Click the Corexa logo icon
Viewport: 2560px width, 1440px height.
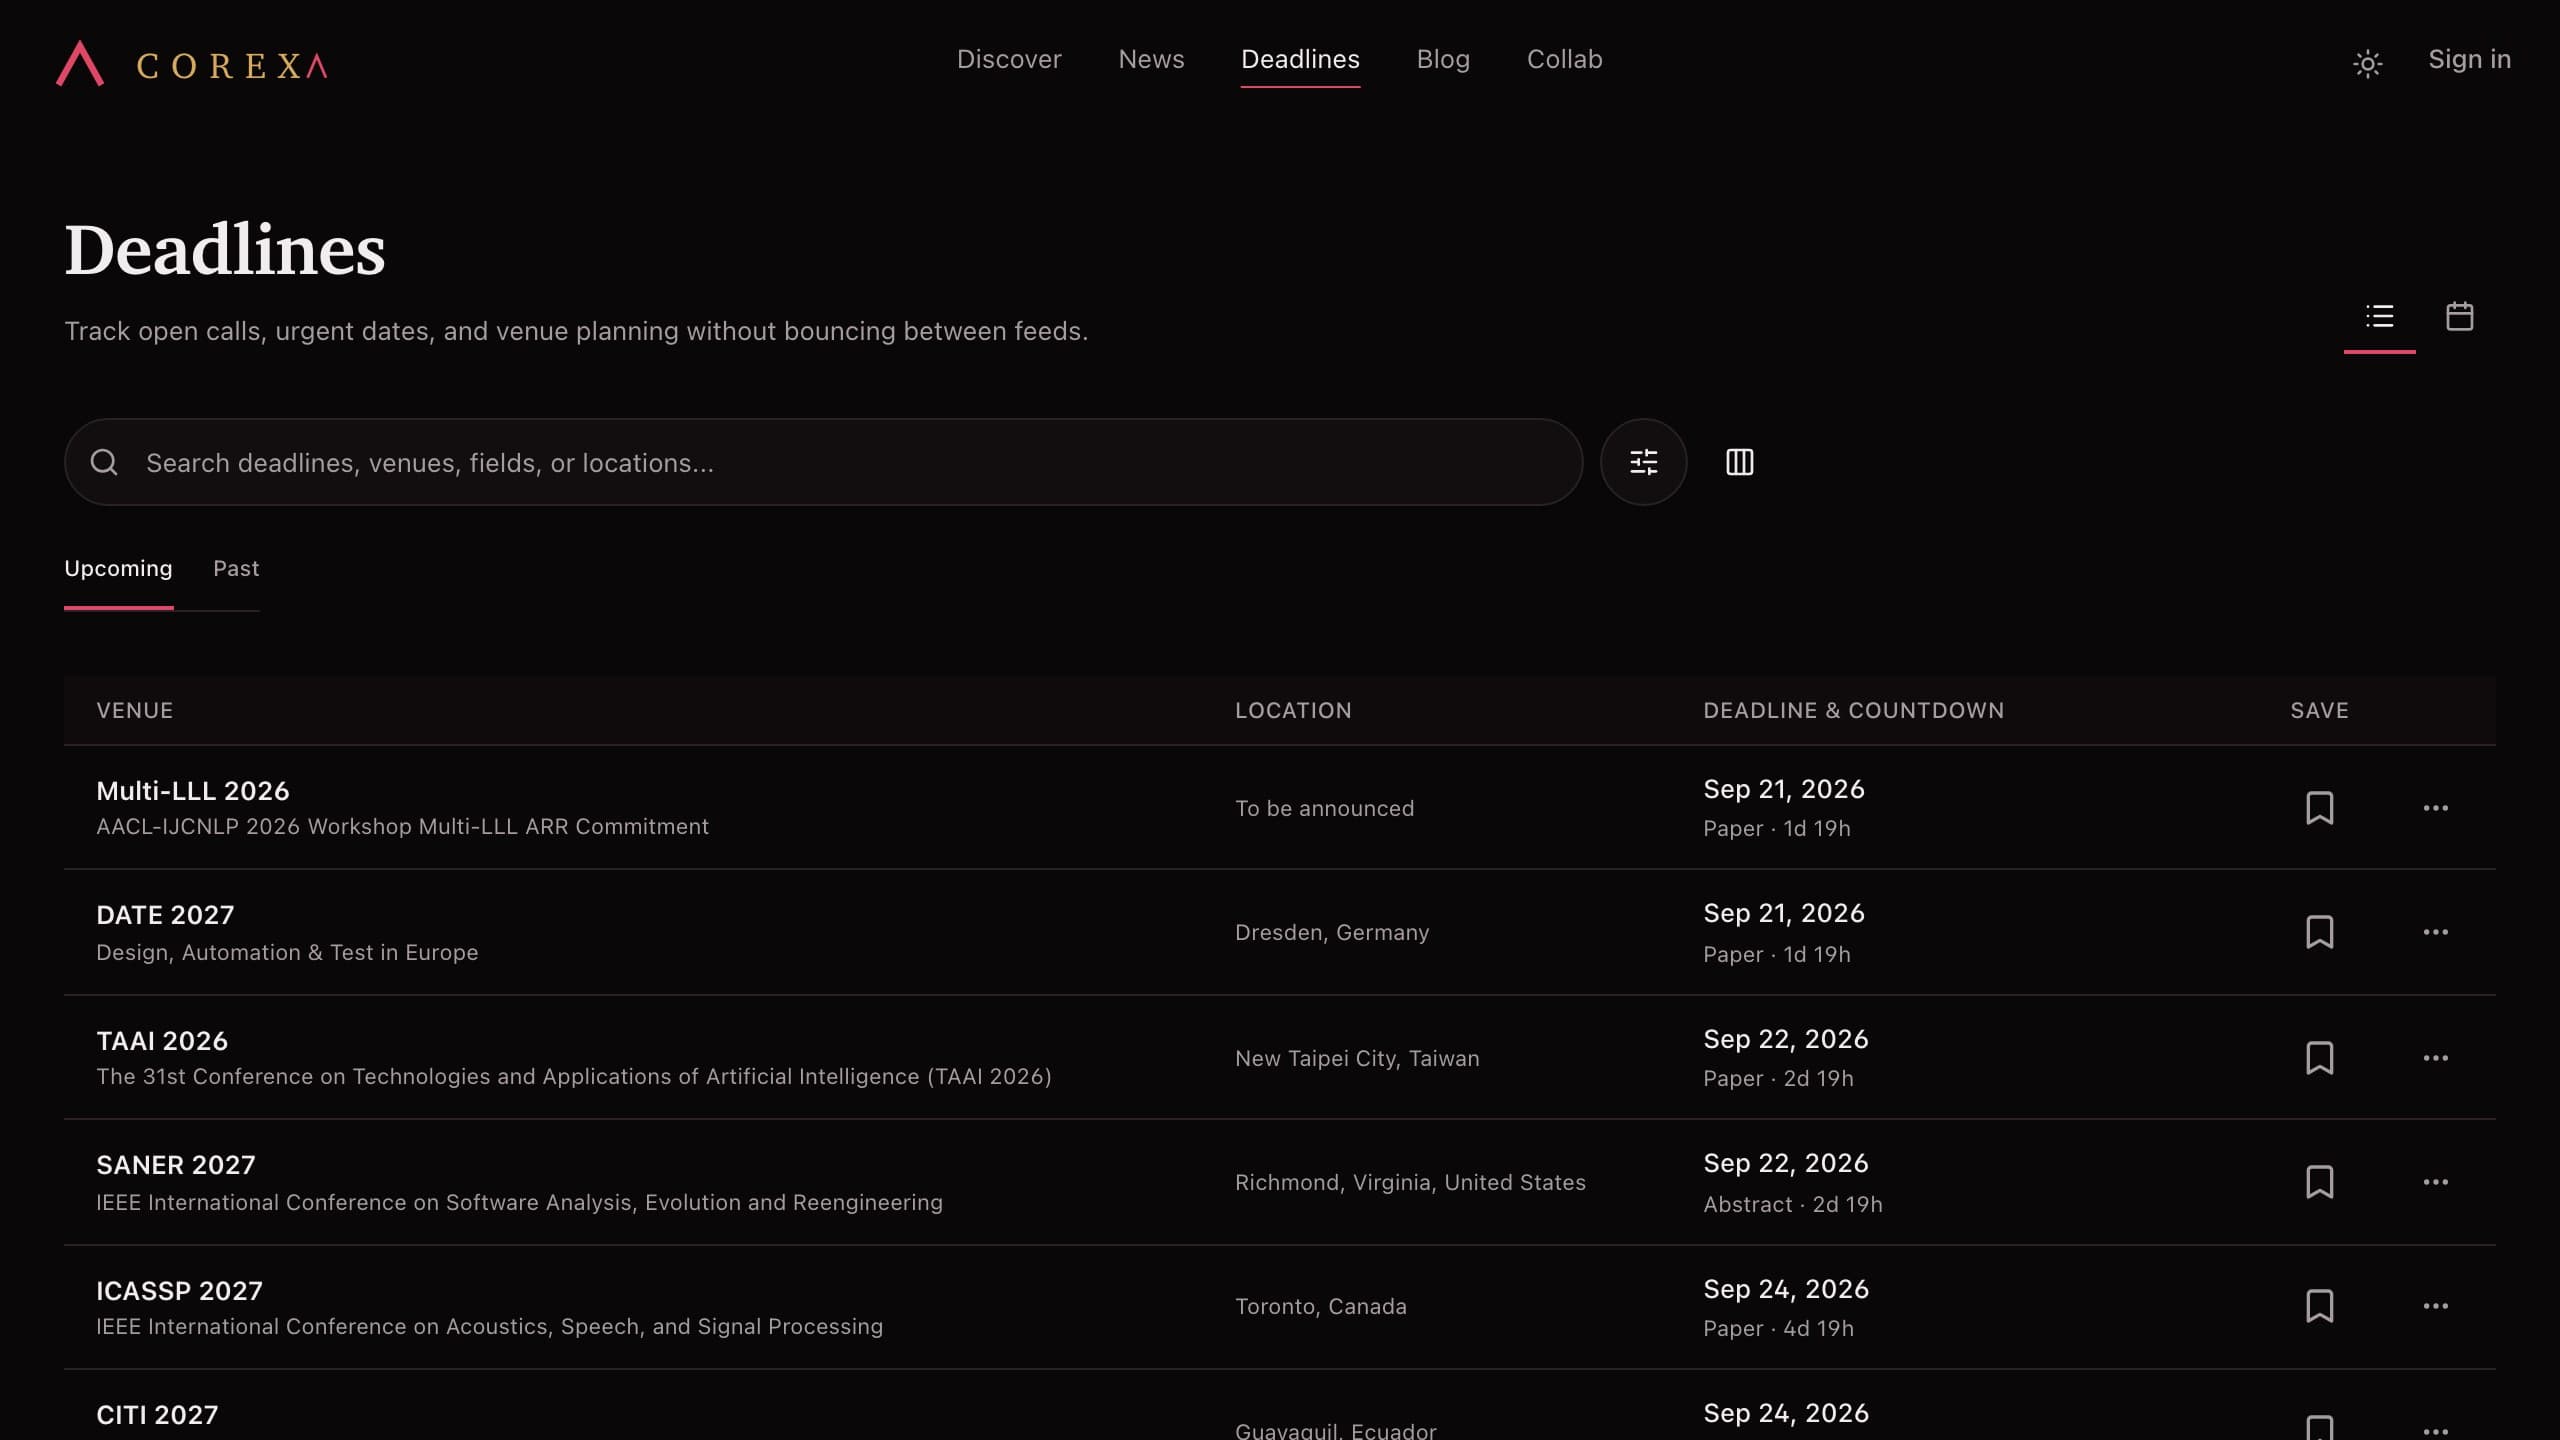[80, 63]
